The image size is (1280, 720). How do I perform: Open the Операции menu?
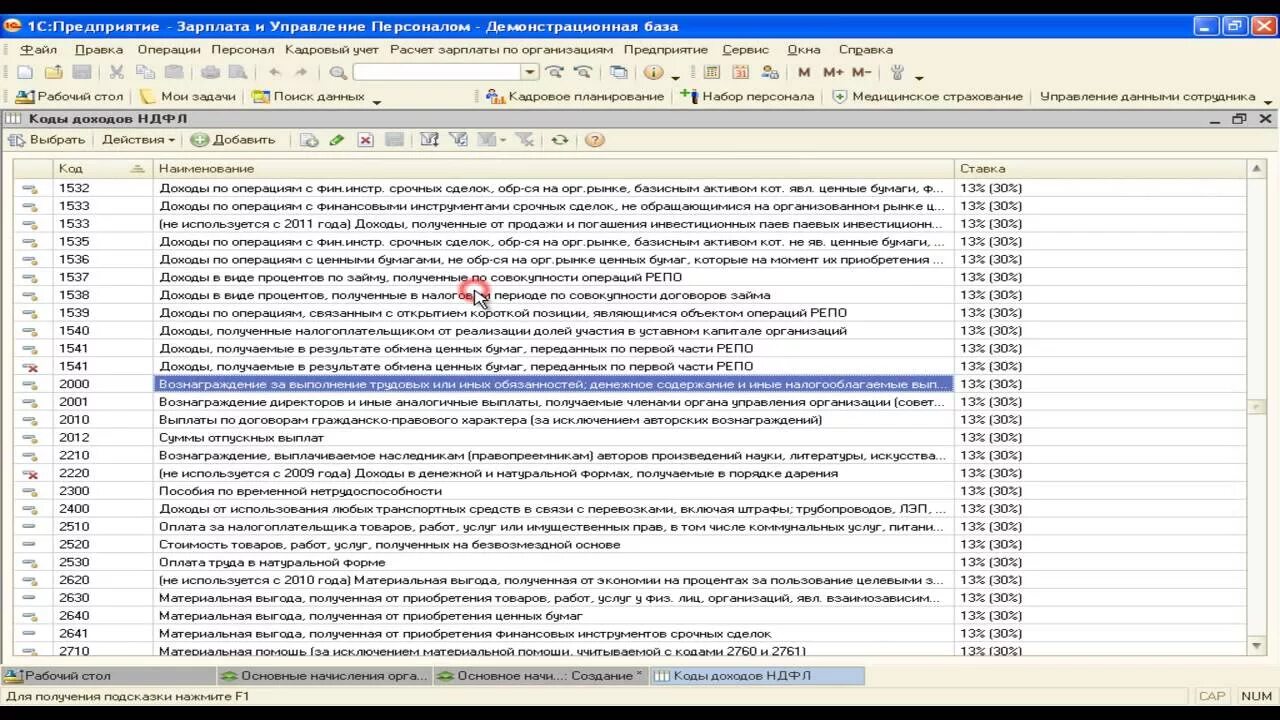point(169,49)
